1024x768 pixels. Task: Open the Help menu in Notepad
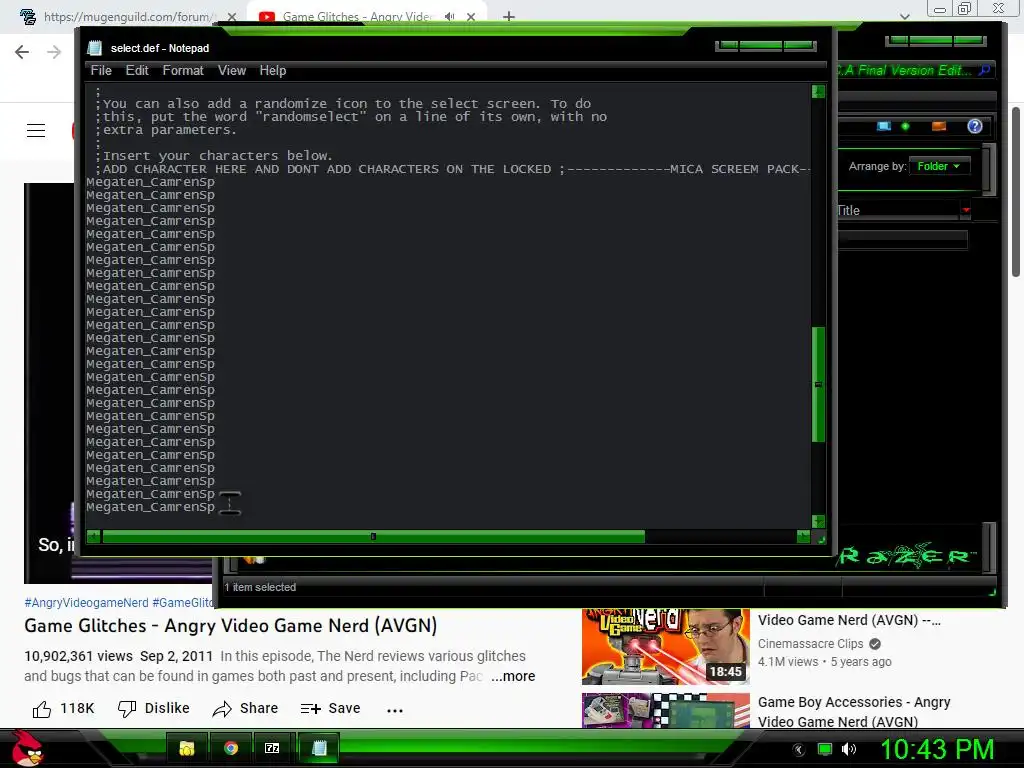pos(272,71)
